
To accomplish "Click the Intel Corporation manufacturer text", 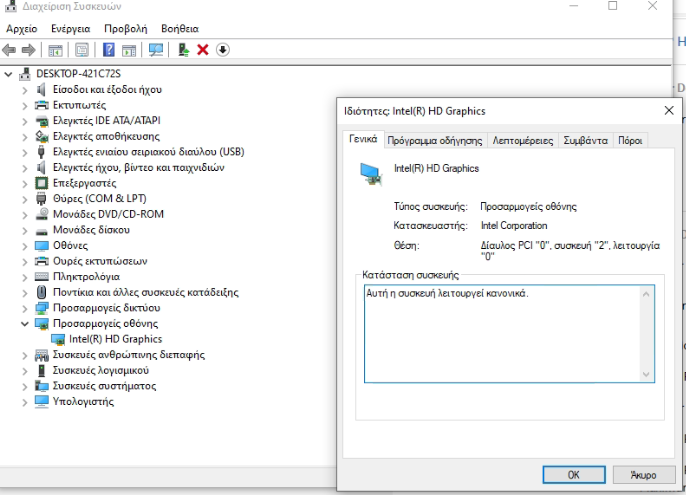I will pyautogui.click(x=514, y=226).
